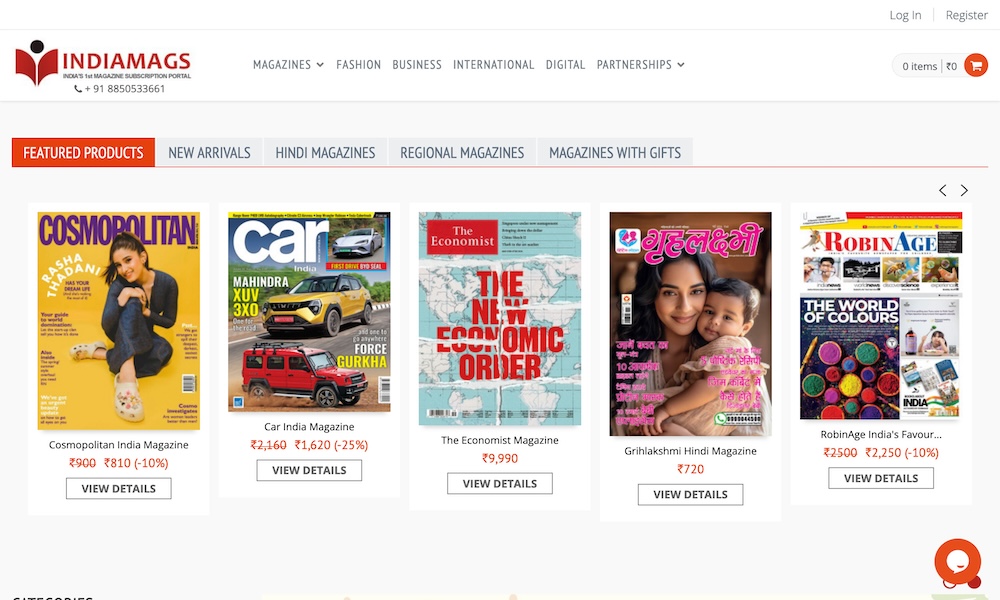
Task: Open the Grihlakshmi Hindi magazine cover
Action: click(690, 324)
